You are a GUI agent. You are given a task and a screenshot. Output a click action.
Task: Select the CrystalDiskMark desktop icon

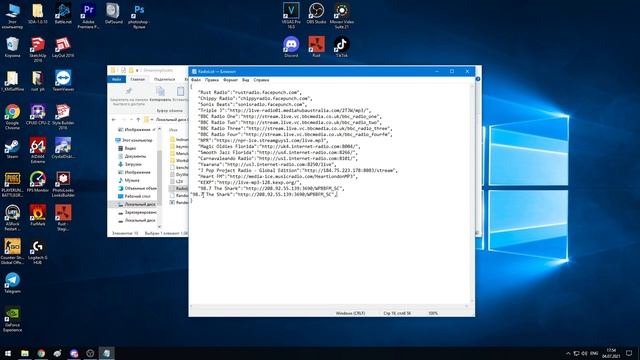[x=63, y=148]
